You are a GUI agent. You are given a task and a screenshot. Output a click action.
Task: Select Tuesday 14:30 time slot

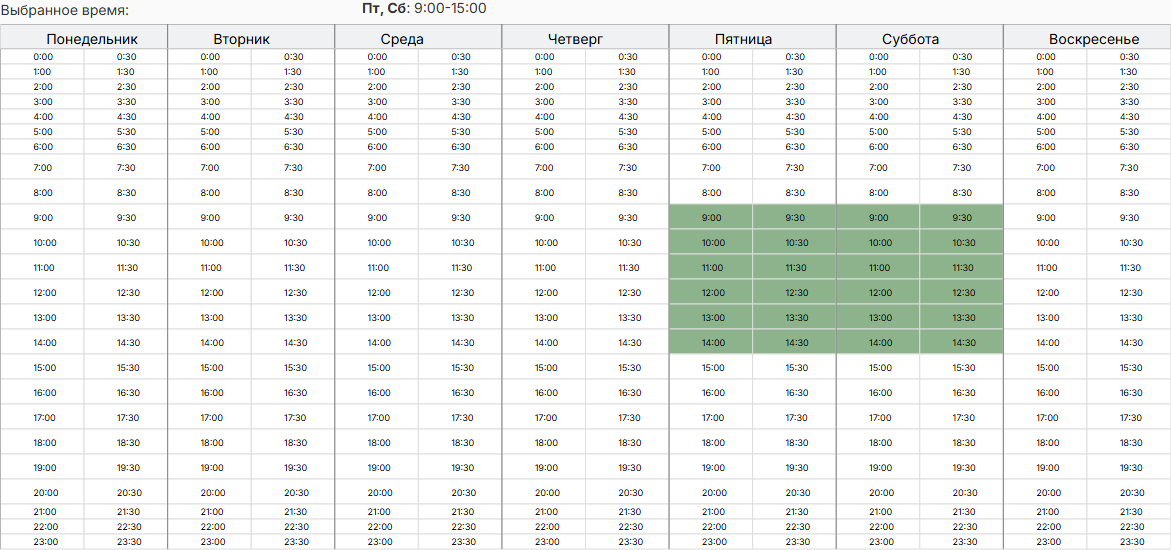tap(293, 342)
